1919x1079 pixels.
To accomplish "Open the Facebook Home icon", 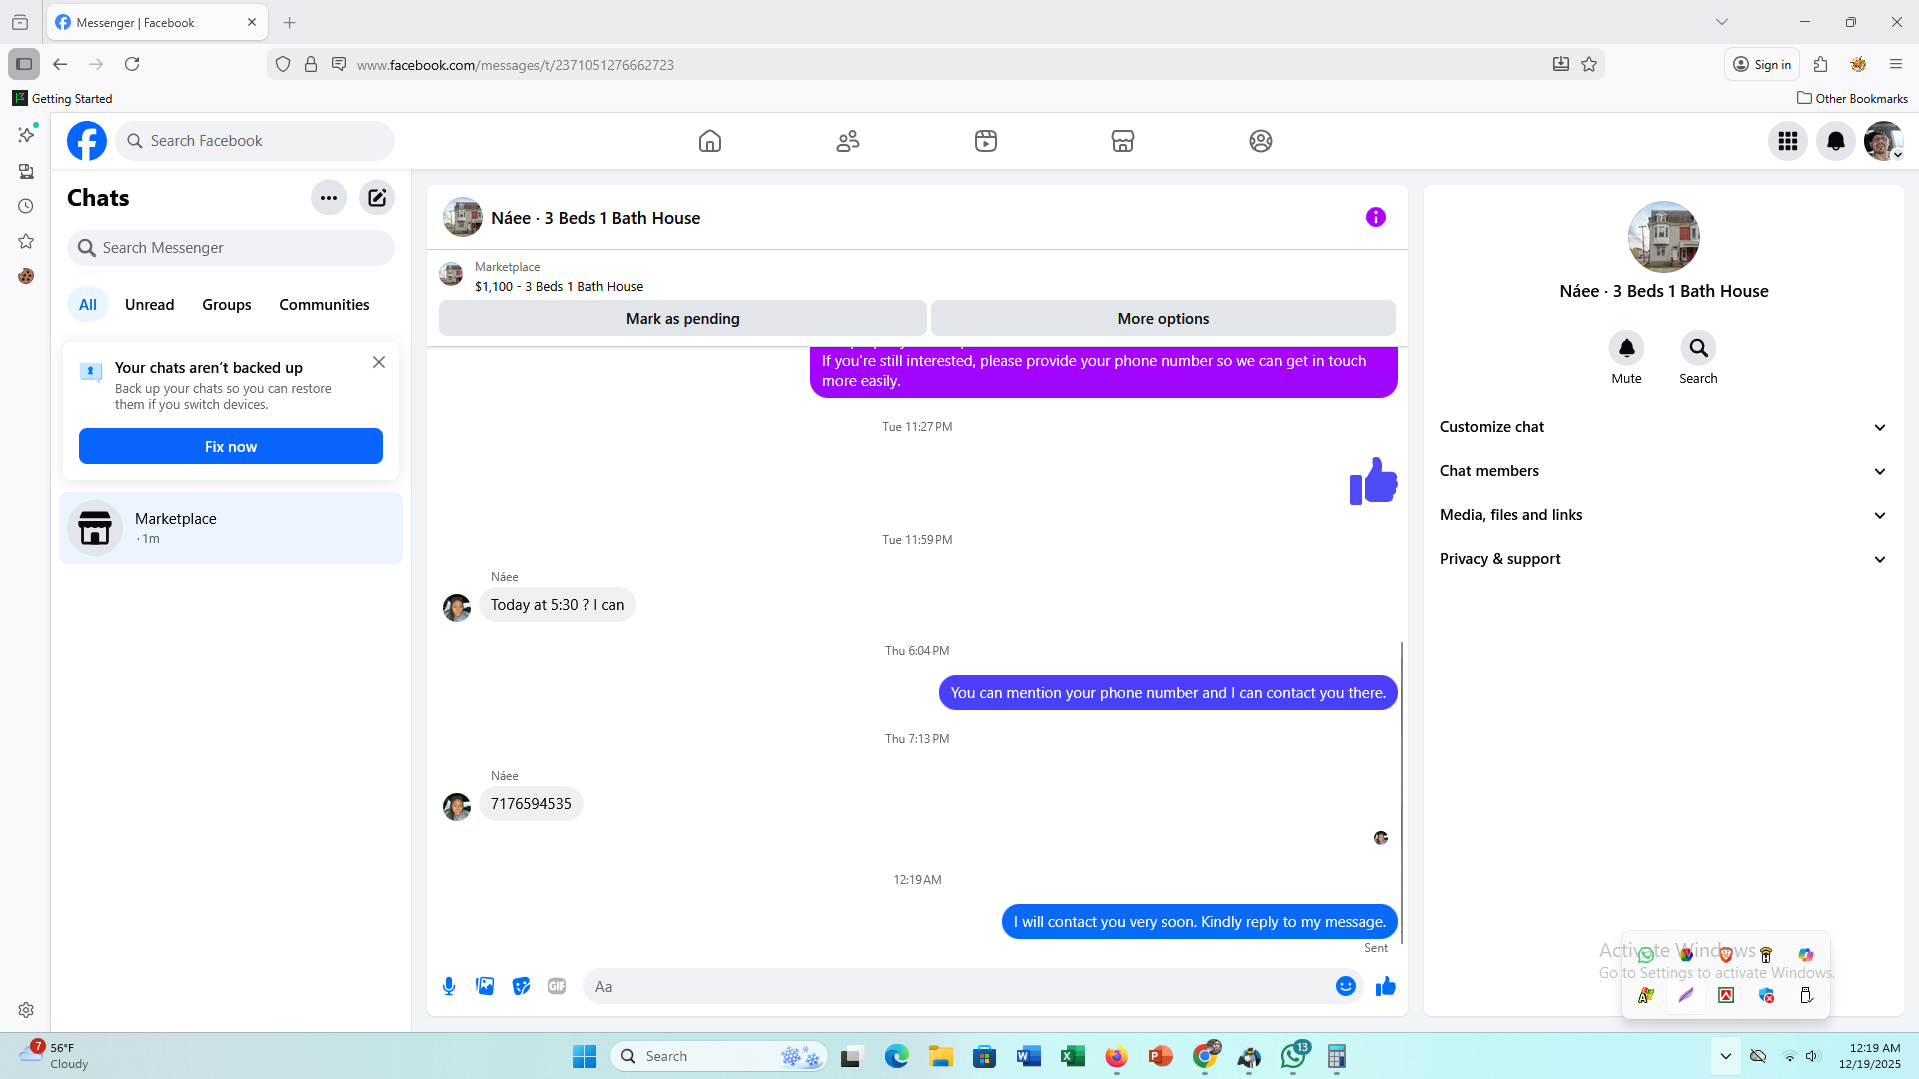I will coord(710,141).
